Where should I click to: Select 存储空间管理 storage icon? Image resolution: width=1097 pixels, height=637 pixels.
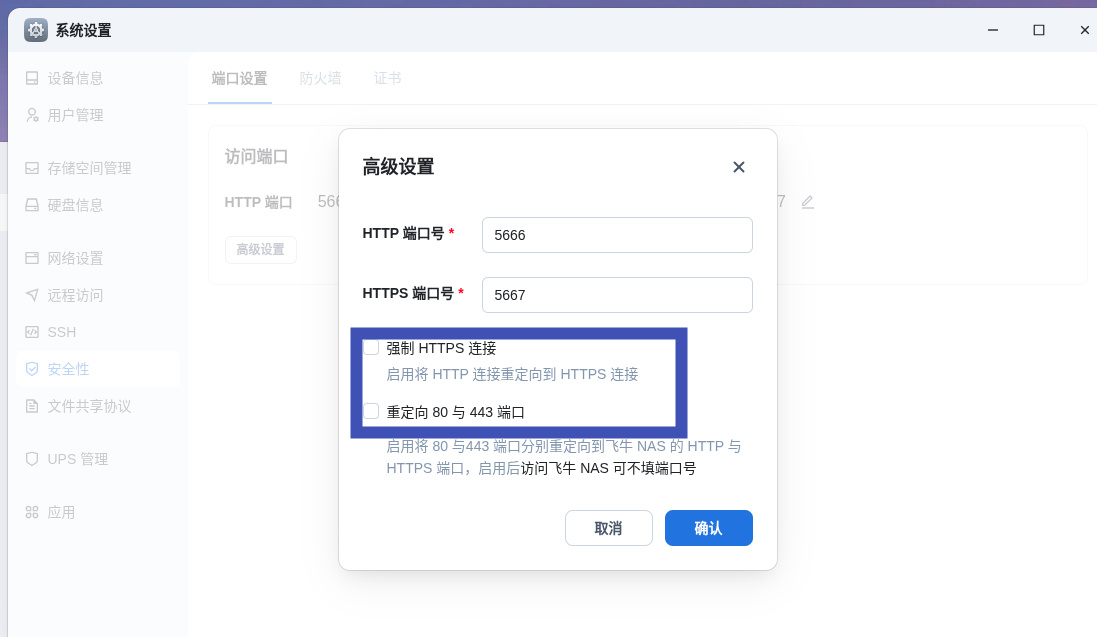(x=32, y=168)
